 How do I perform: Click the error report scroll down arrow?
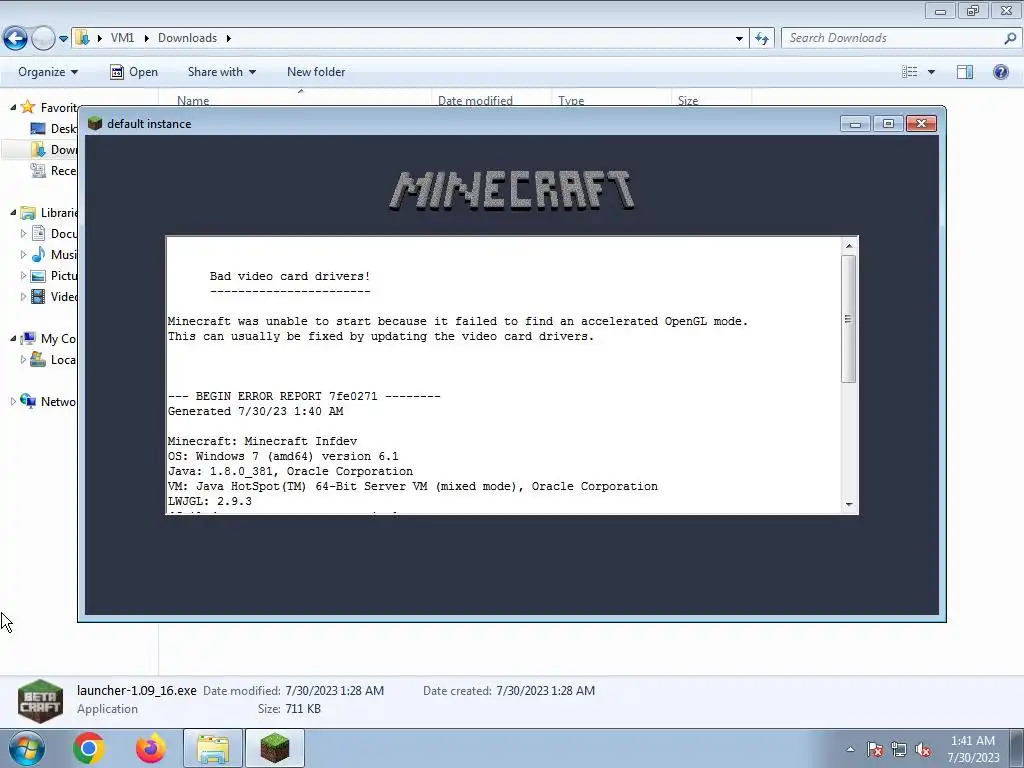tap(849, 504)
